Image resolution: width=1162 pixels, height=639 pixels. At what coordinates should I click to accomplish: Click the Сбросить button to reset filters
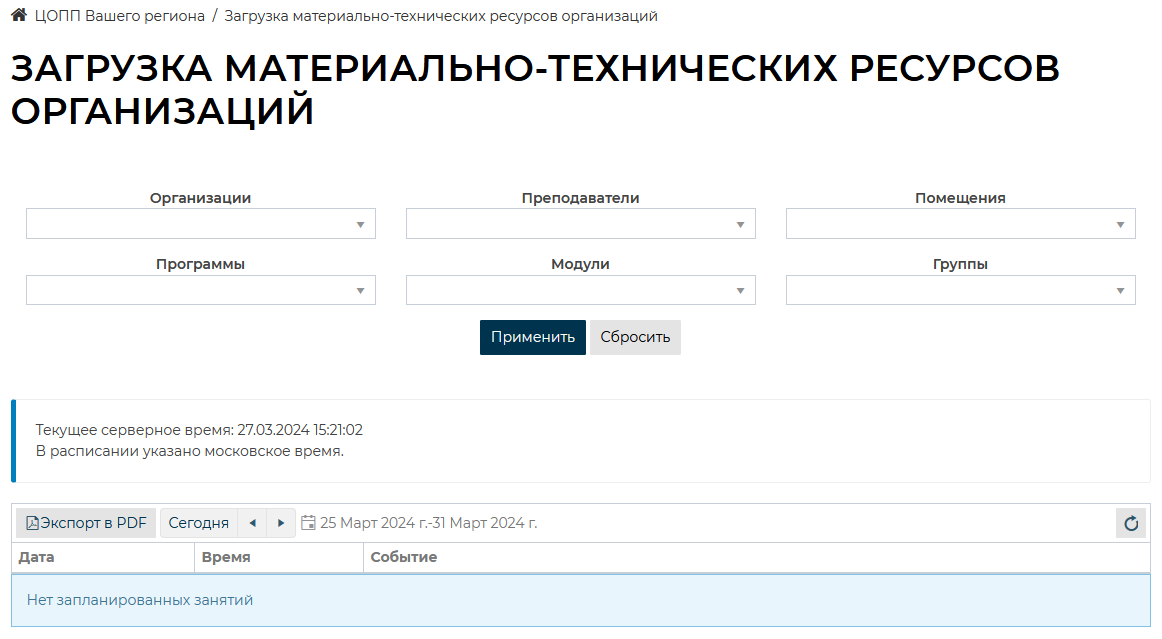[635, 337]
